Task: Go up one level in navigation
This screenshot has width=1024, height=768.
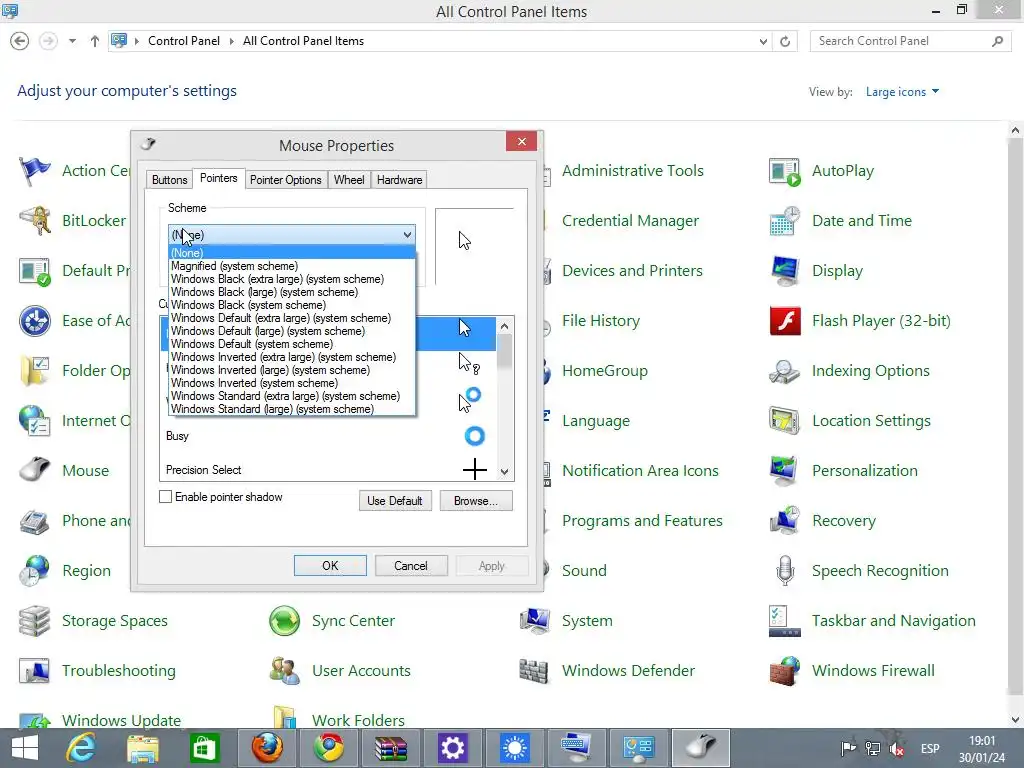Action: 95,41
